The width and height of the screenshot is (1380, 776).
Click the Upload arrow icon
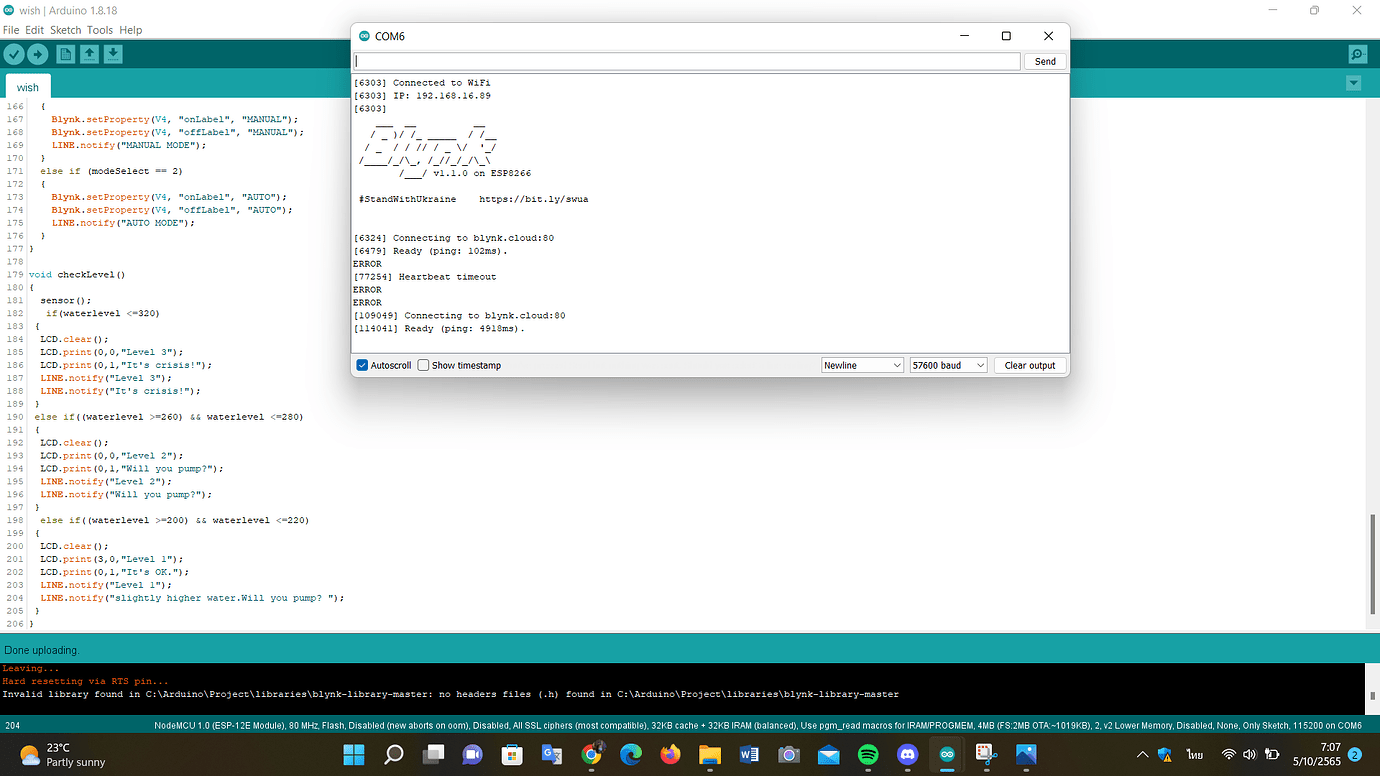click(38, 54)
